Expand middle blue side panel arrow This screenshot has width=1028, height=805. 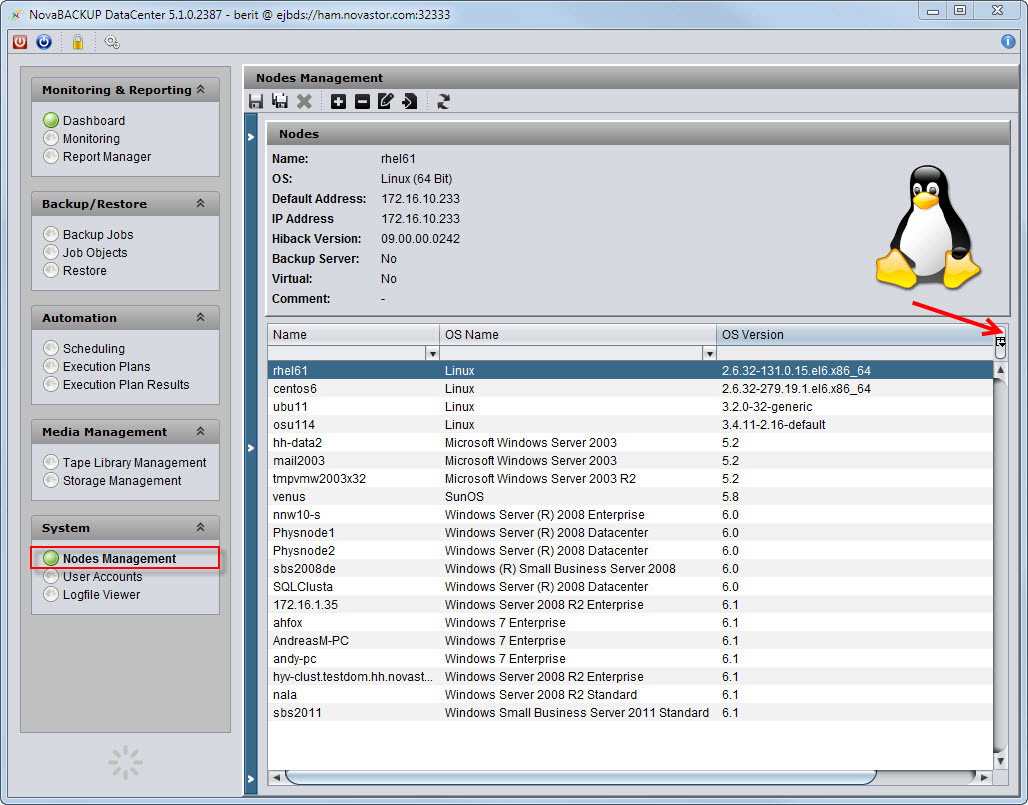(x=250, y=448)
